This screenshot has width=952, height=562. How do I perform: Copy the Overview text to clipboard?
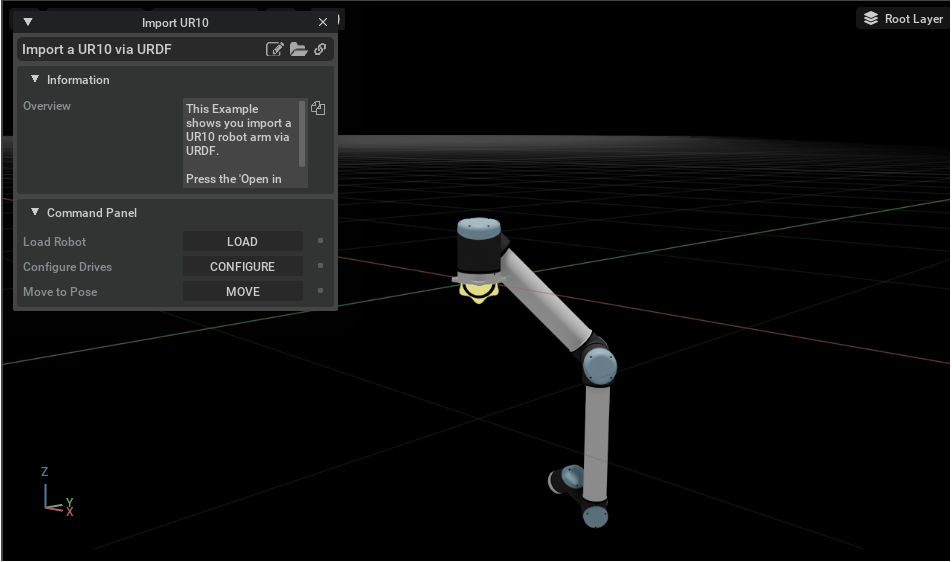(318, 108)
